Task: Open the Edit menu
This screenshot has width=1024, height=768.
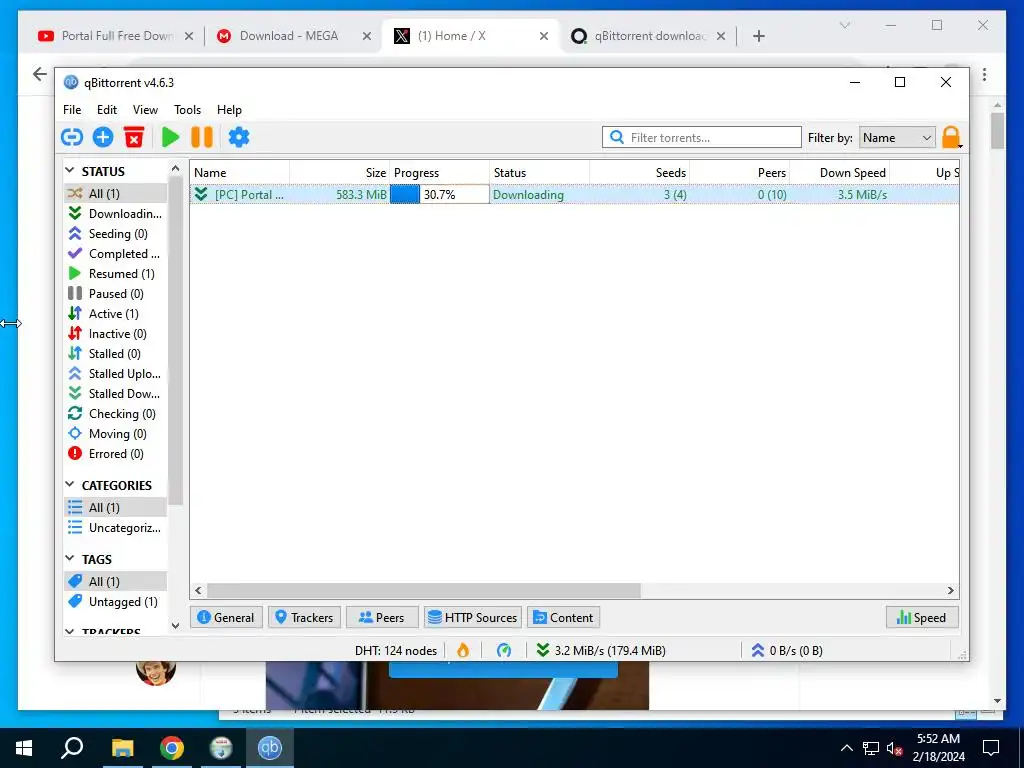Action: (106, 110)
